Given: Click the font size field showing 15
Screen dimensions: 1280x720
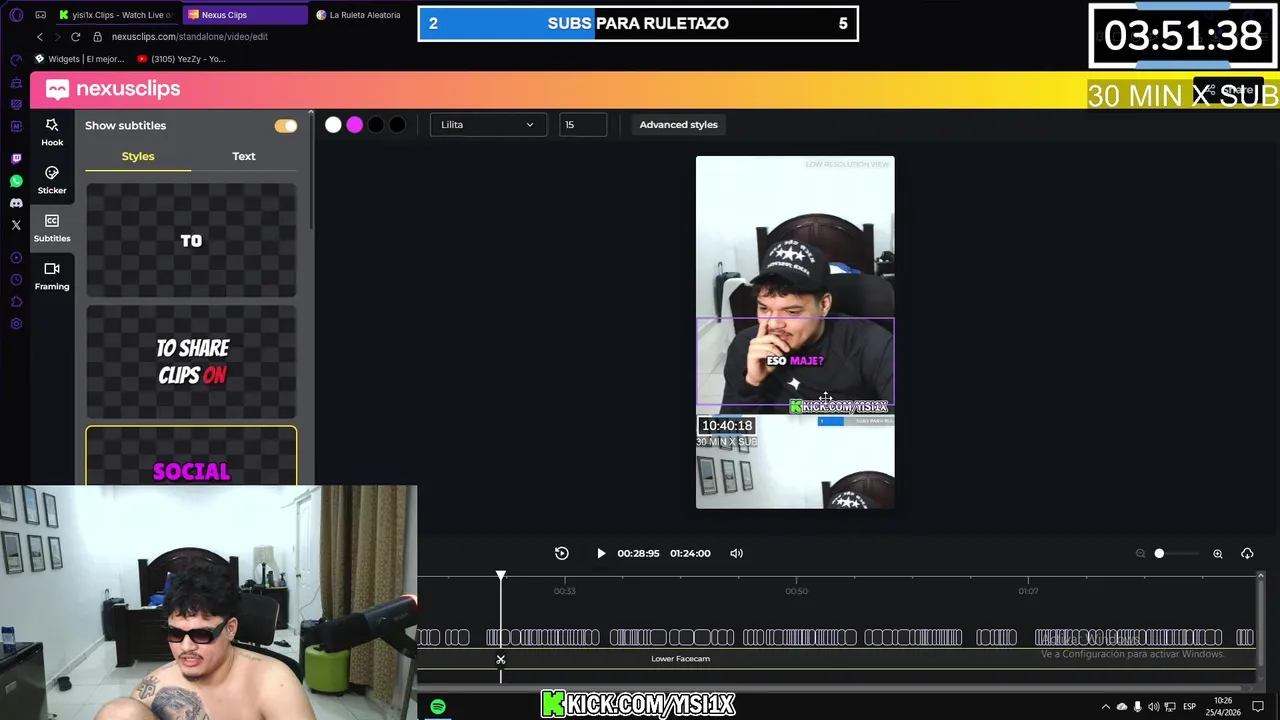Looking at the screenshot, I should click(x=583, y=125).
